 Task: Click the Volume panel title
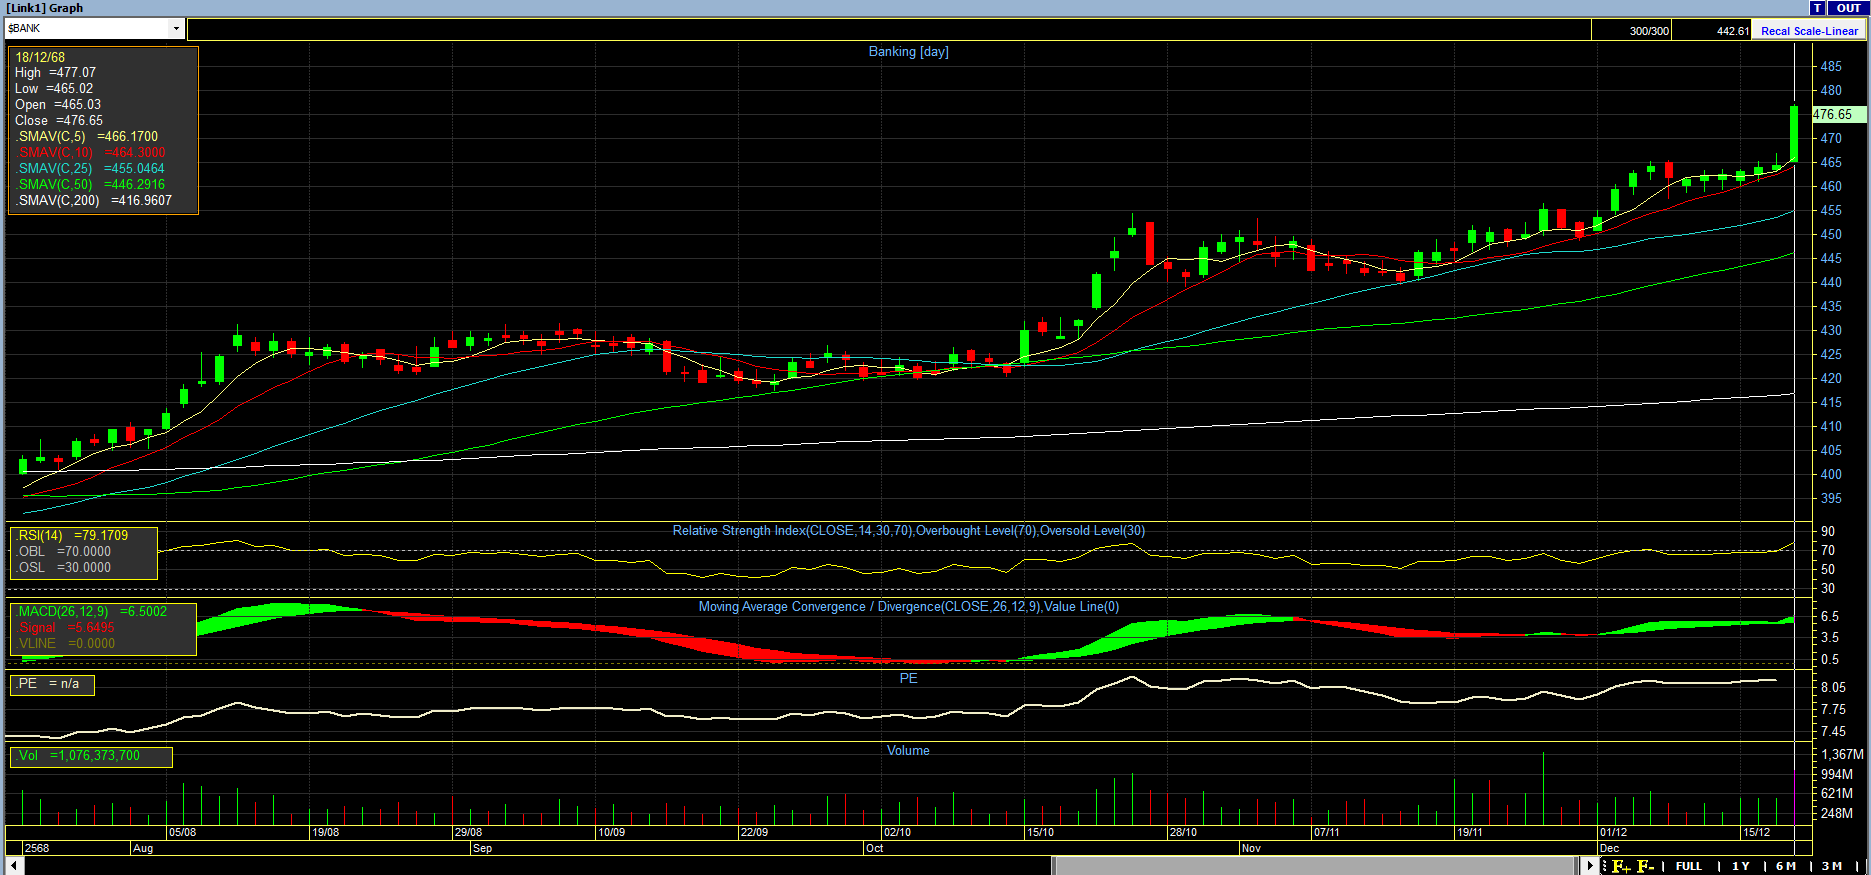(908, 750)
